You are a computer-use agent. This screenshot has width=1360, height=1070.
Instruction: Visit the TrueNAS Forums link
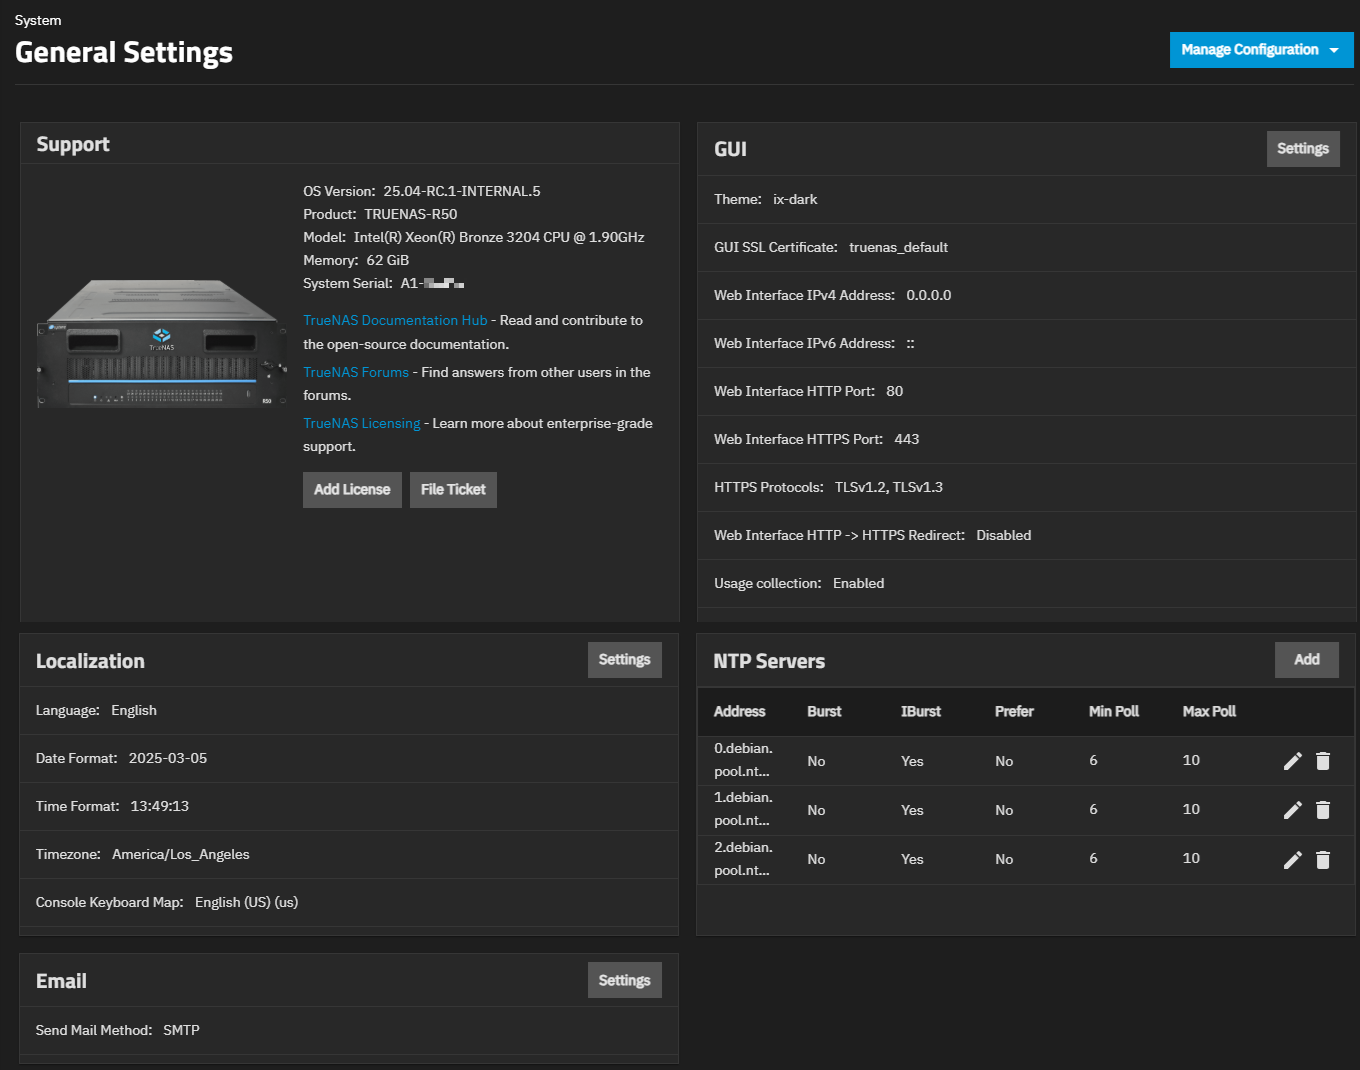(356, 372)
